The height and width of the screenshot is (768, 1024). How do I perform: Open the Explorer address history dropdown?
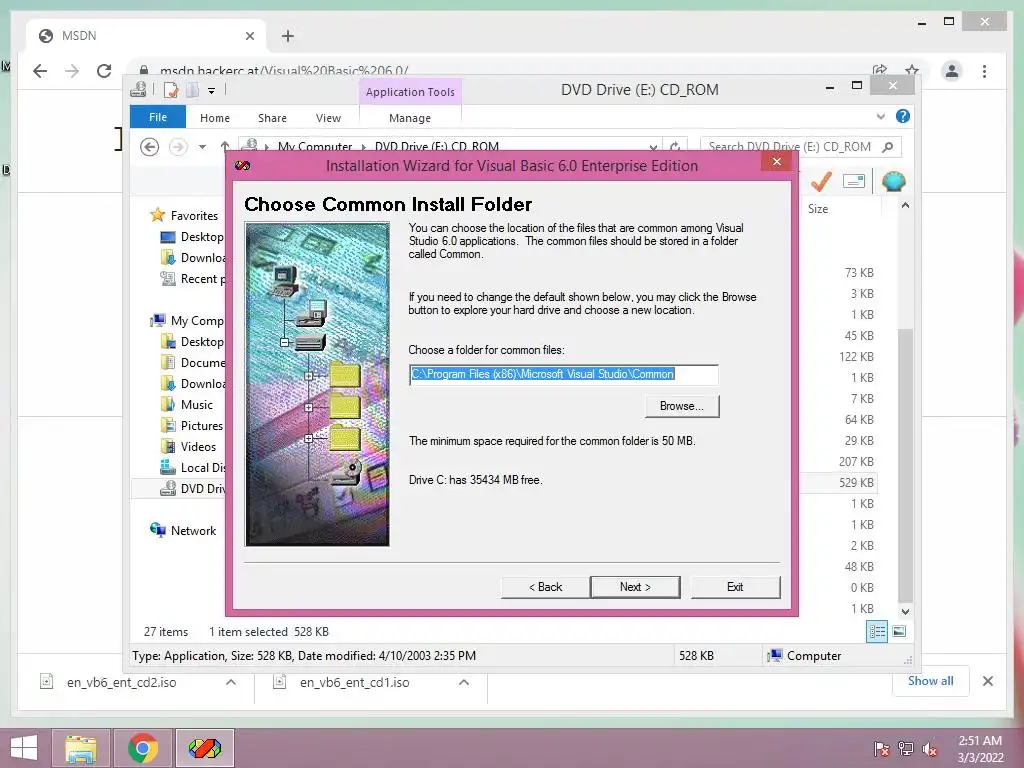[x=653, y=147]
